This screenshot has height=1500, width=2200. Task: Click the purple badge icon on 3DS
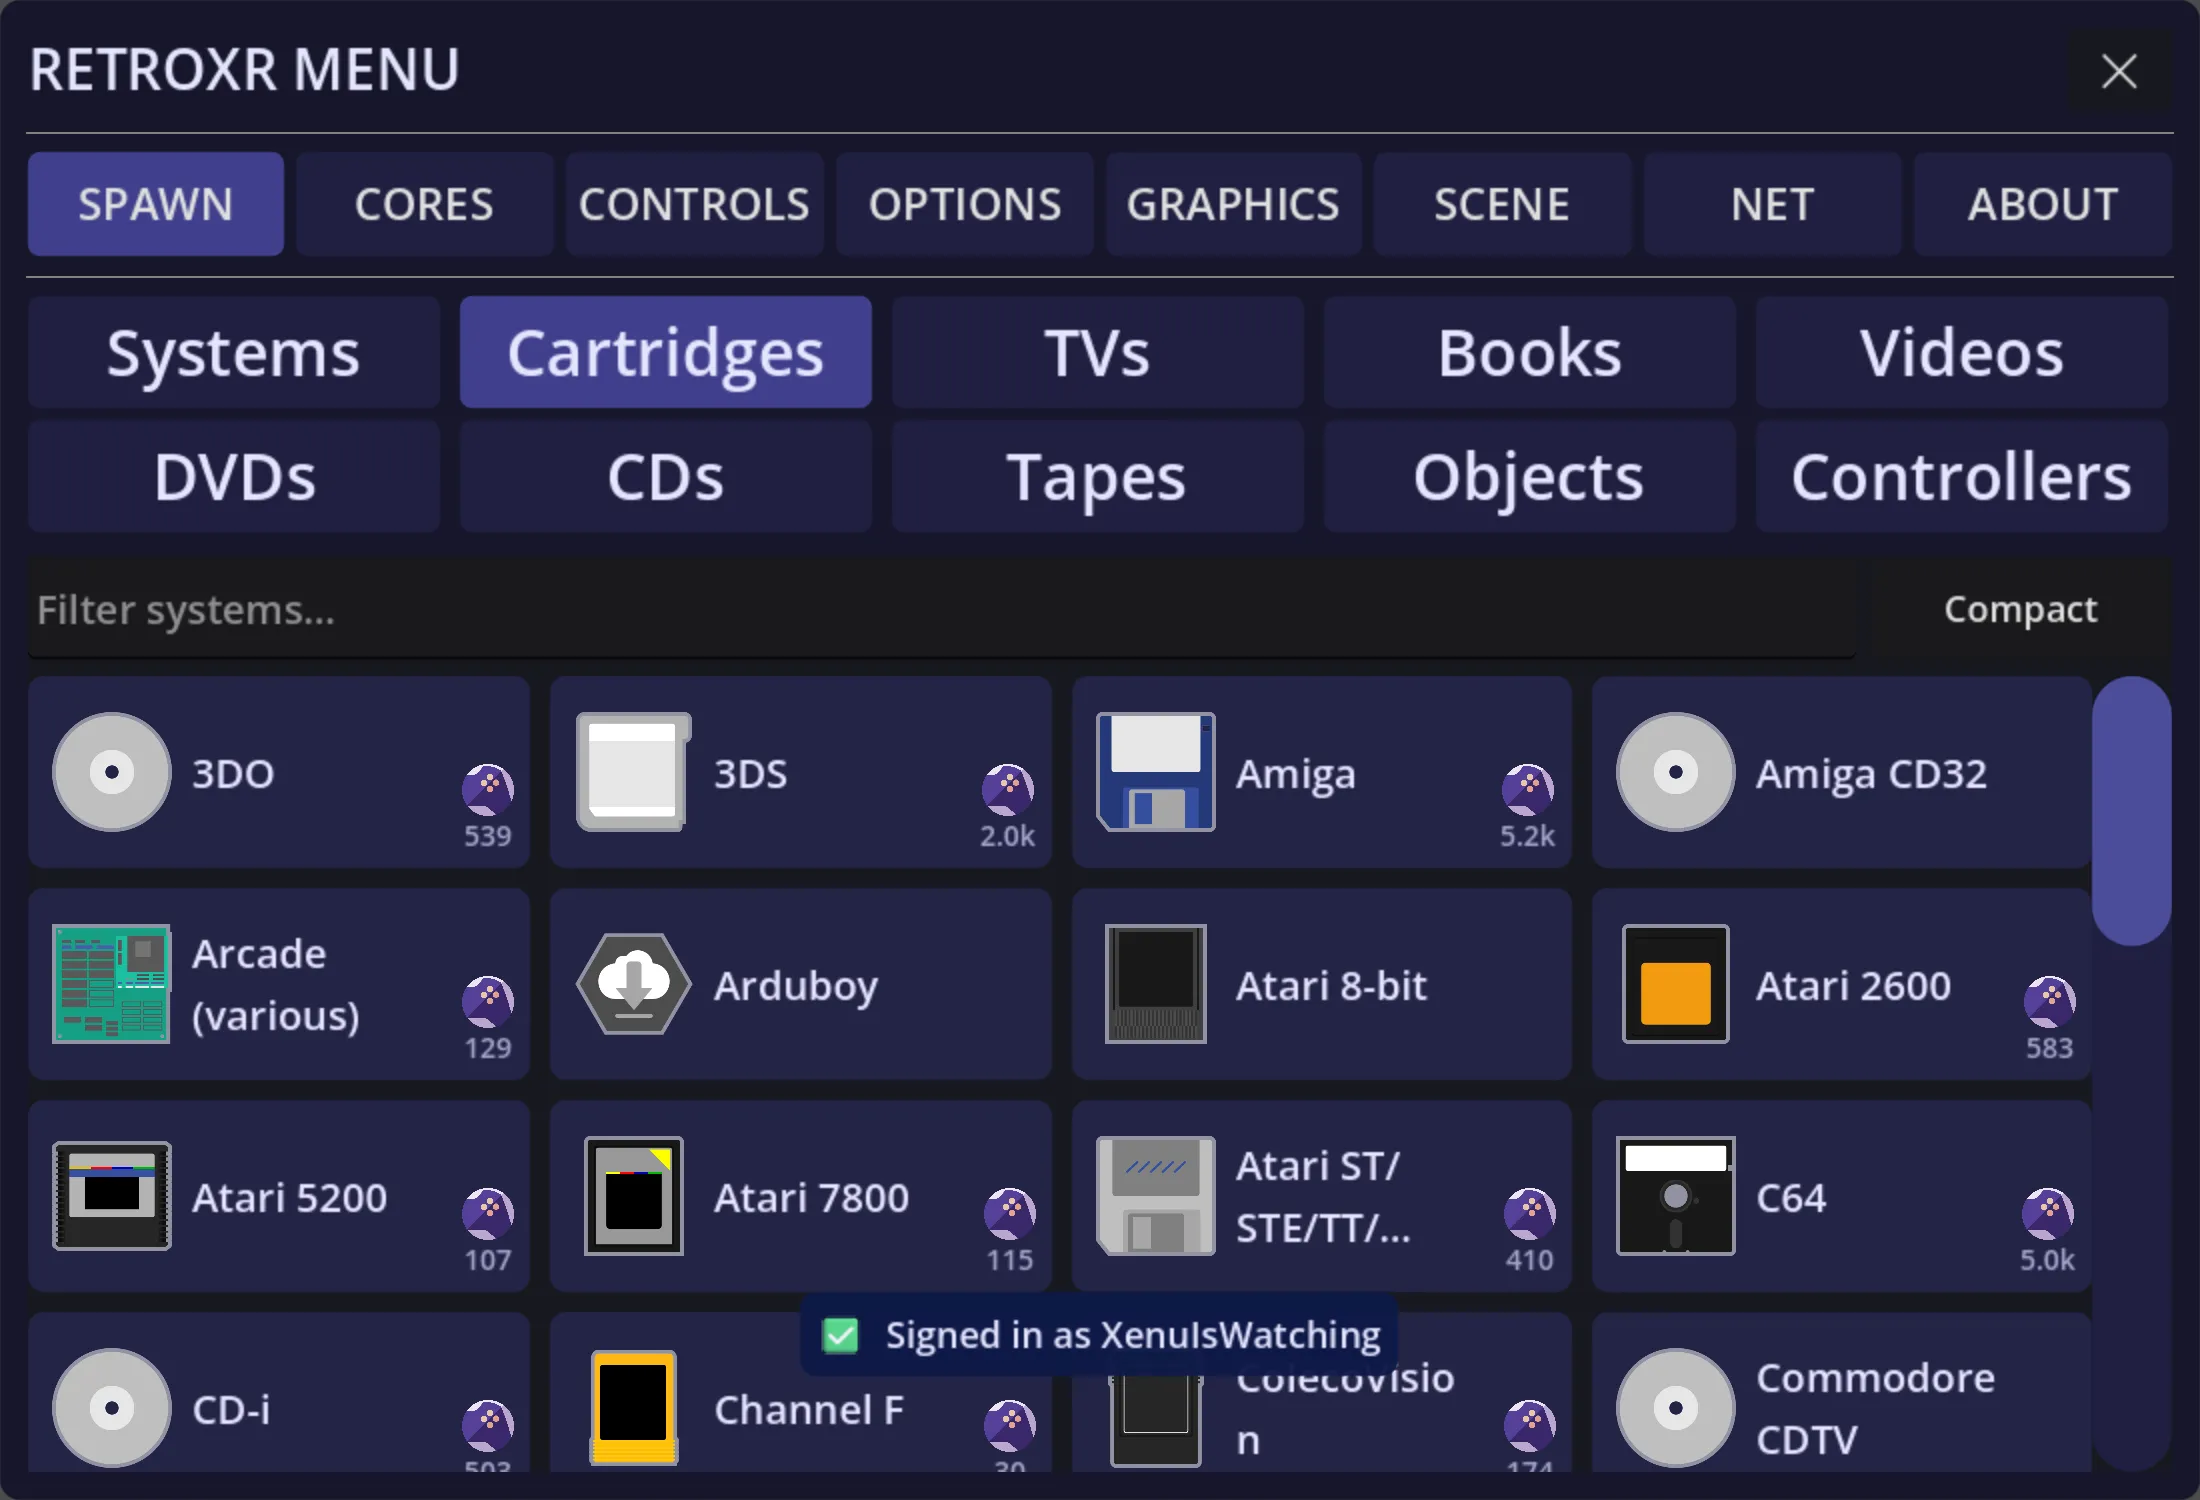pyautogui.click(x=1008, y=790)
